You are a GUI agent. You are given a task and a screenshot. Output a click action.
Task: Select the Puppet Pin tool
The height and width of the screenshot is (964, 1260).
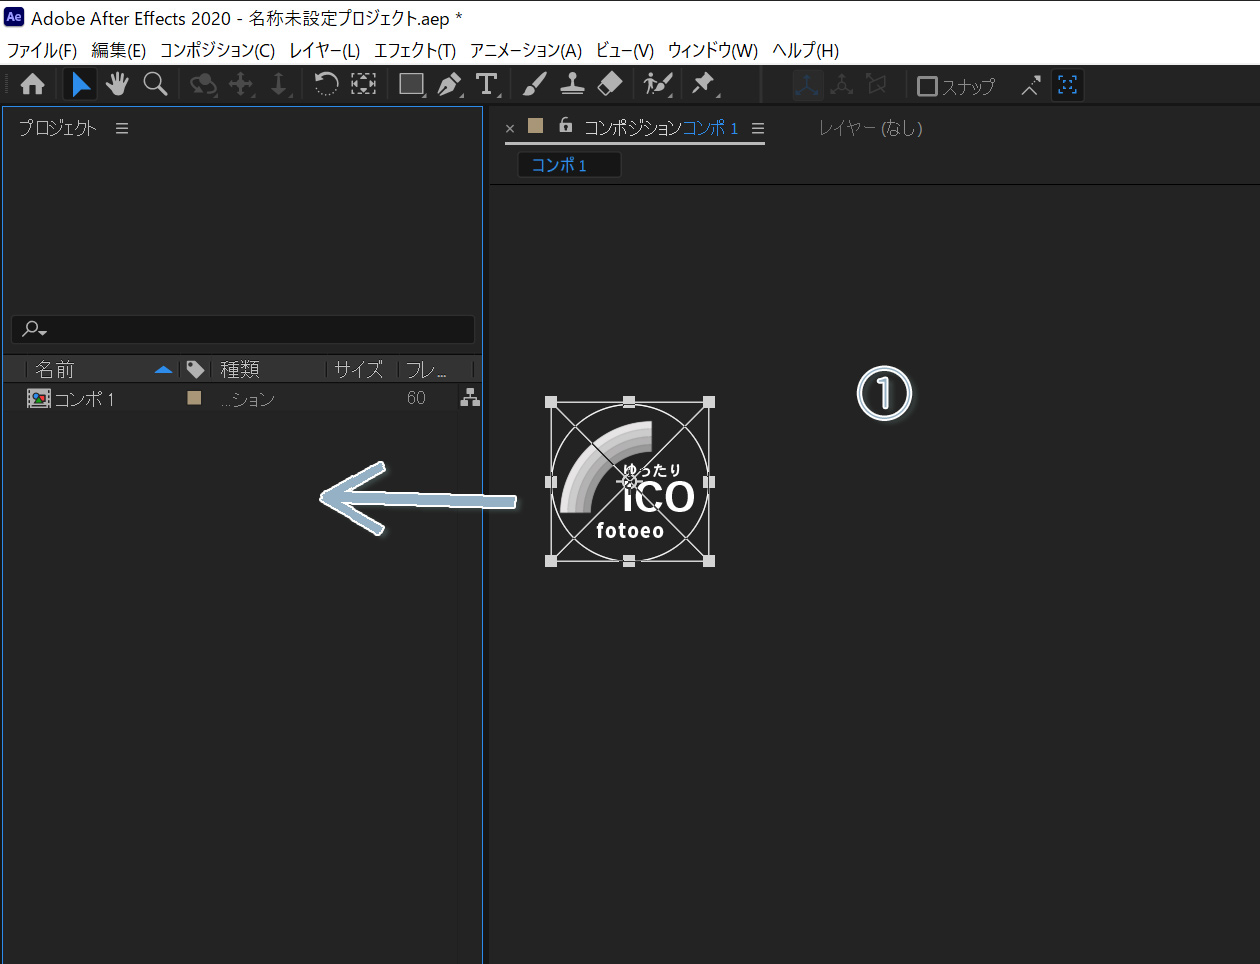704,85
